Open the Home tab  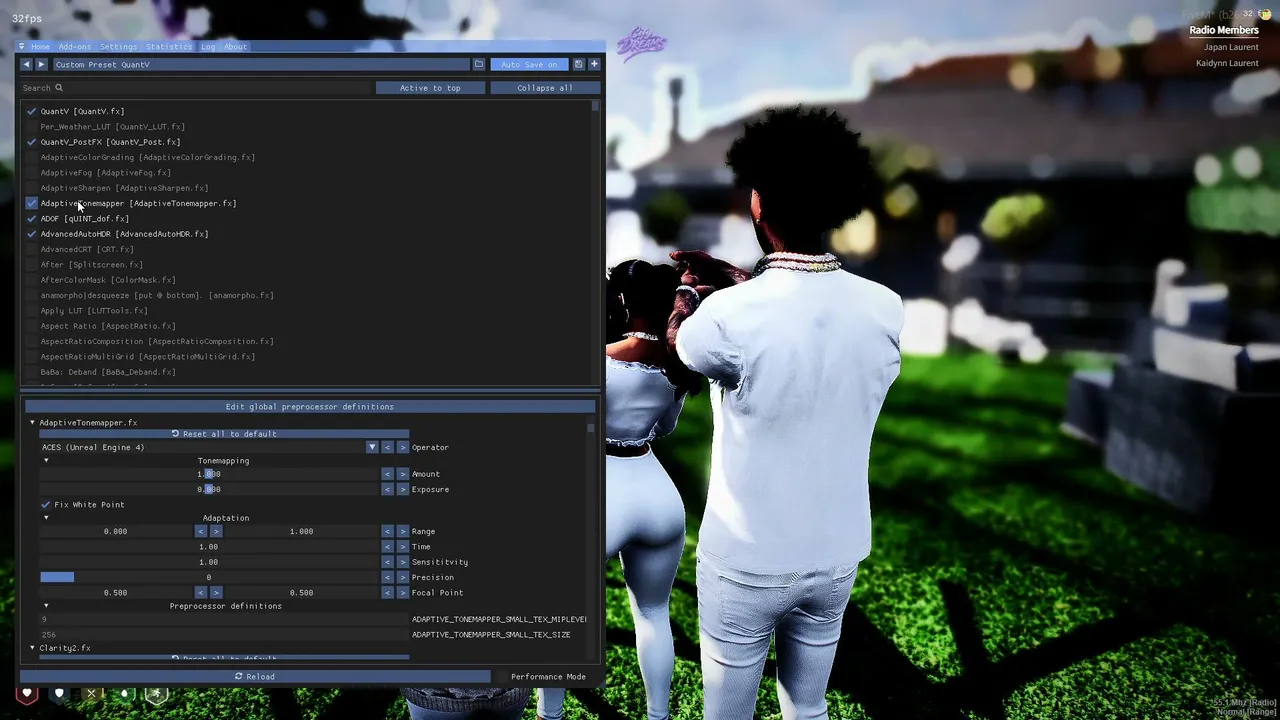coord(40,47)
